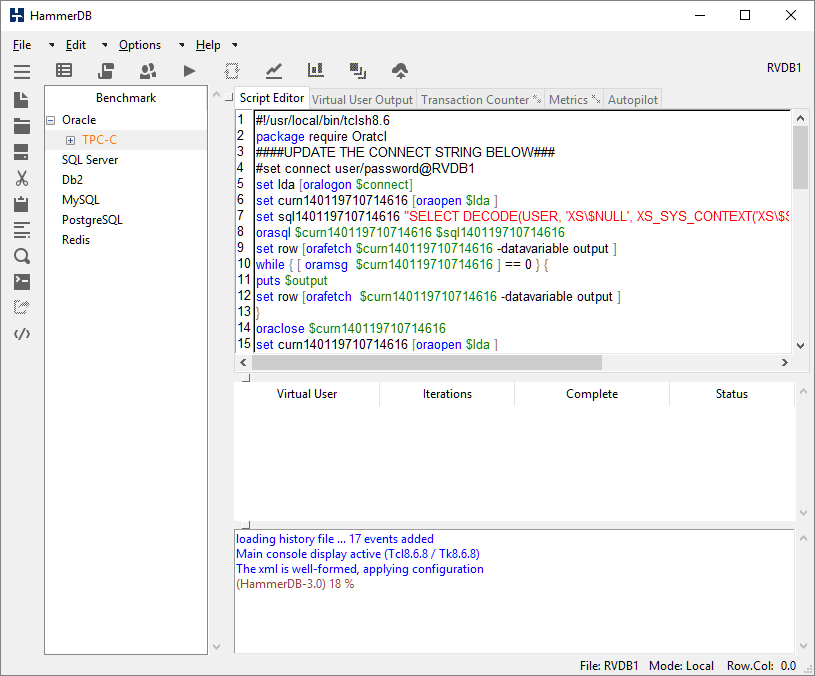Click the Benchmark panel header

[126, 98]
